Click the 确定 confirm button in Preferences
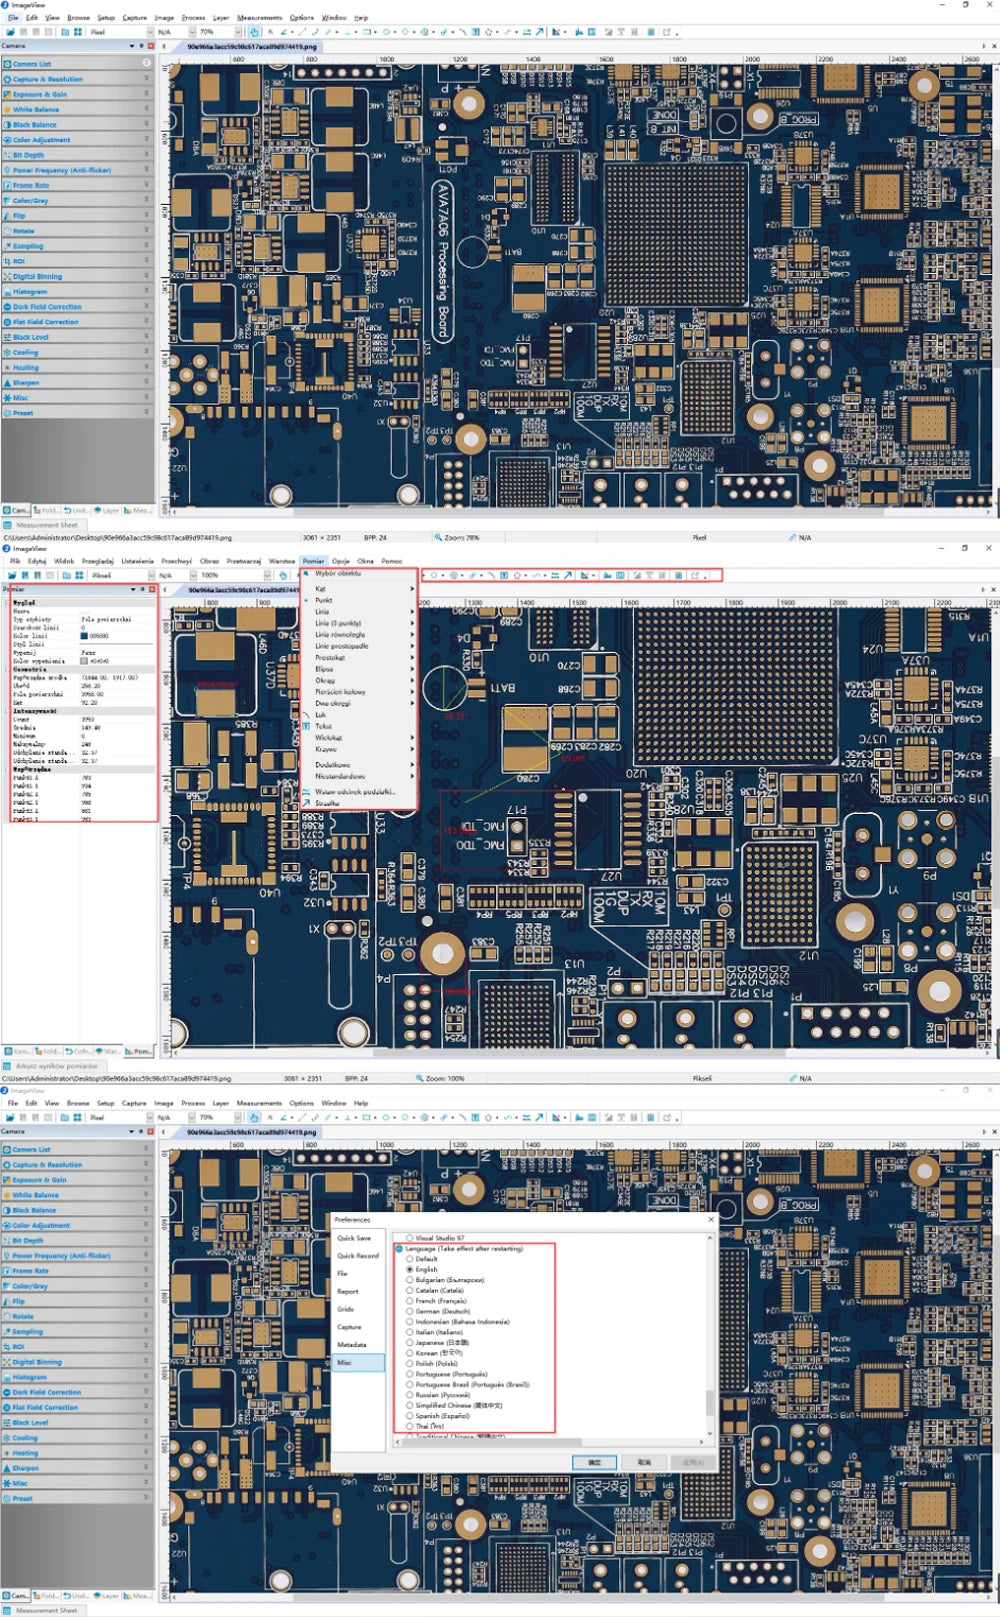This screenshot has height=1617, width=1000. click(594, 1462)
